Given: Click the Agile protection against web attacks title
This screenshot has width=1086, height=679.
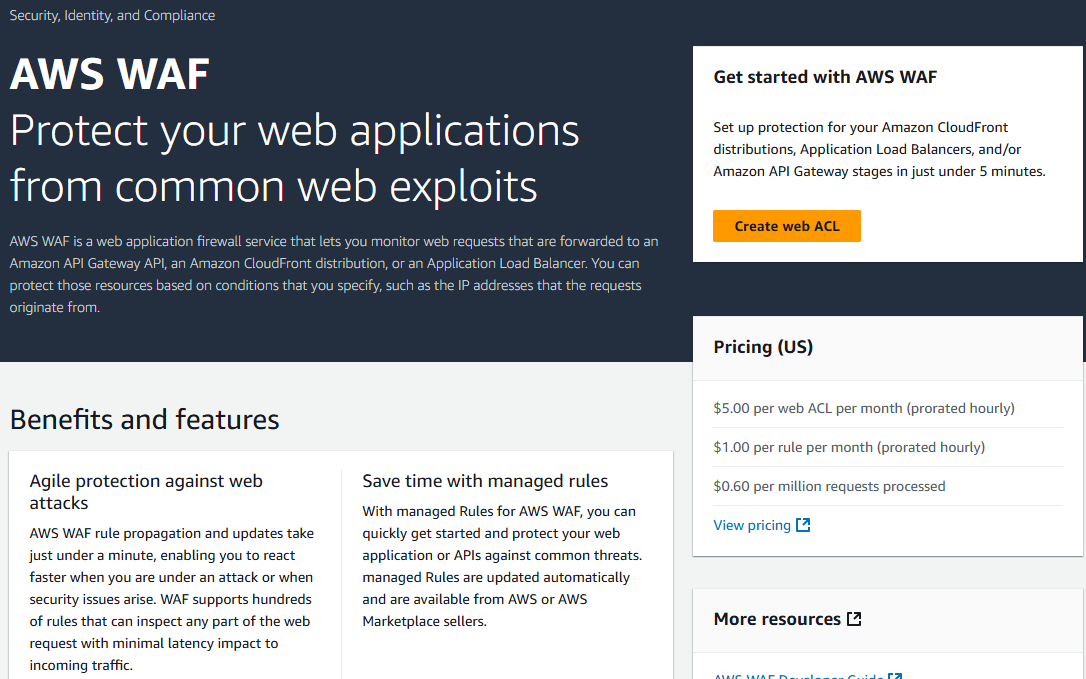Looking at the screenshot, I should 146,491.
